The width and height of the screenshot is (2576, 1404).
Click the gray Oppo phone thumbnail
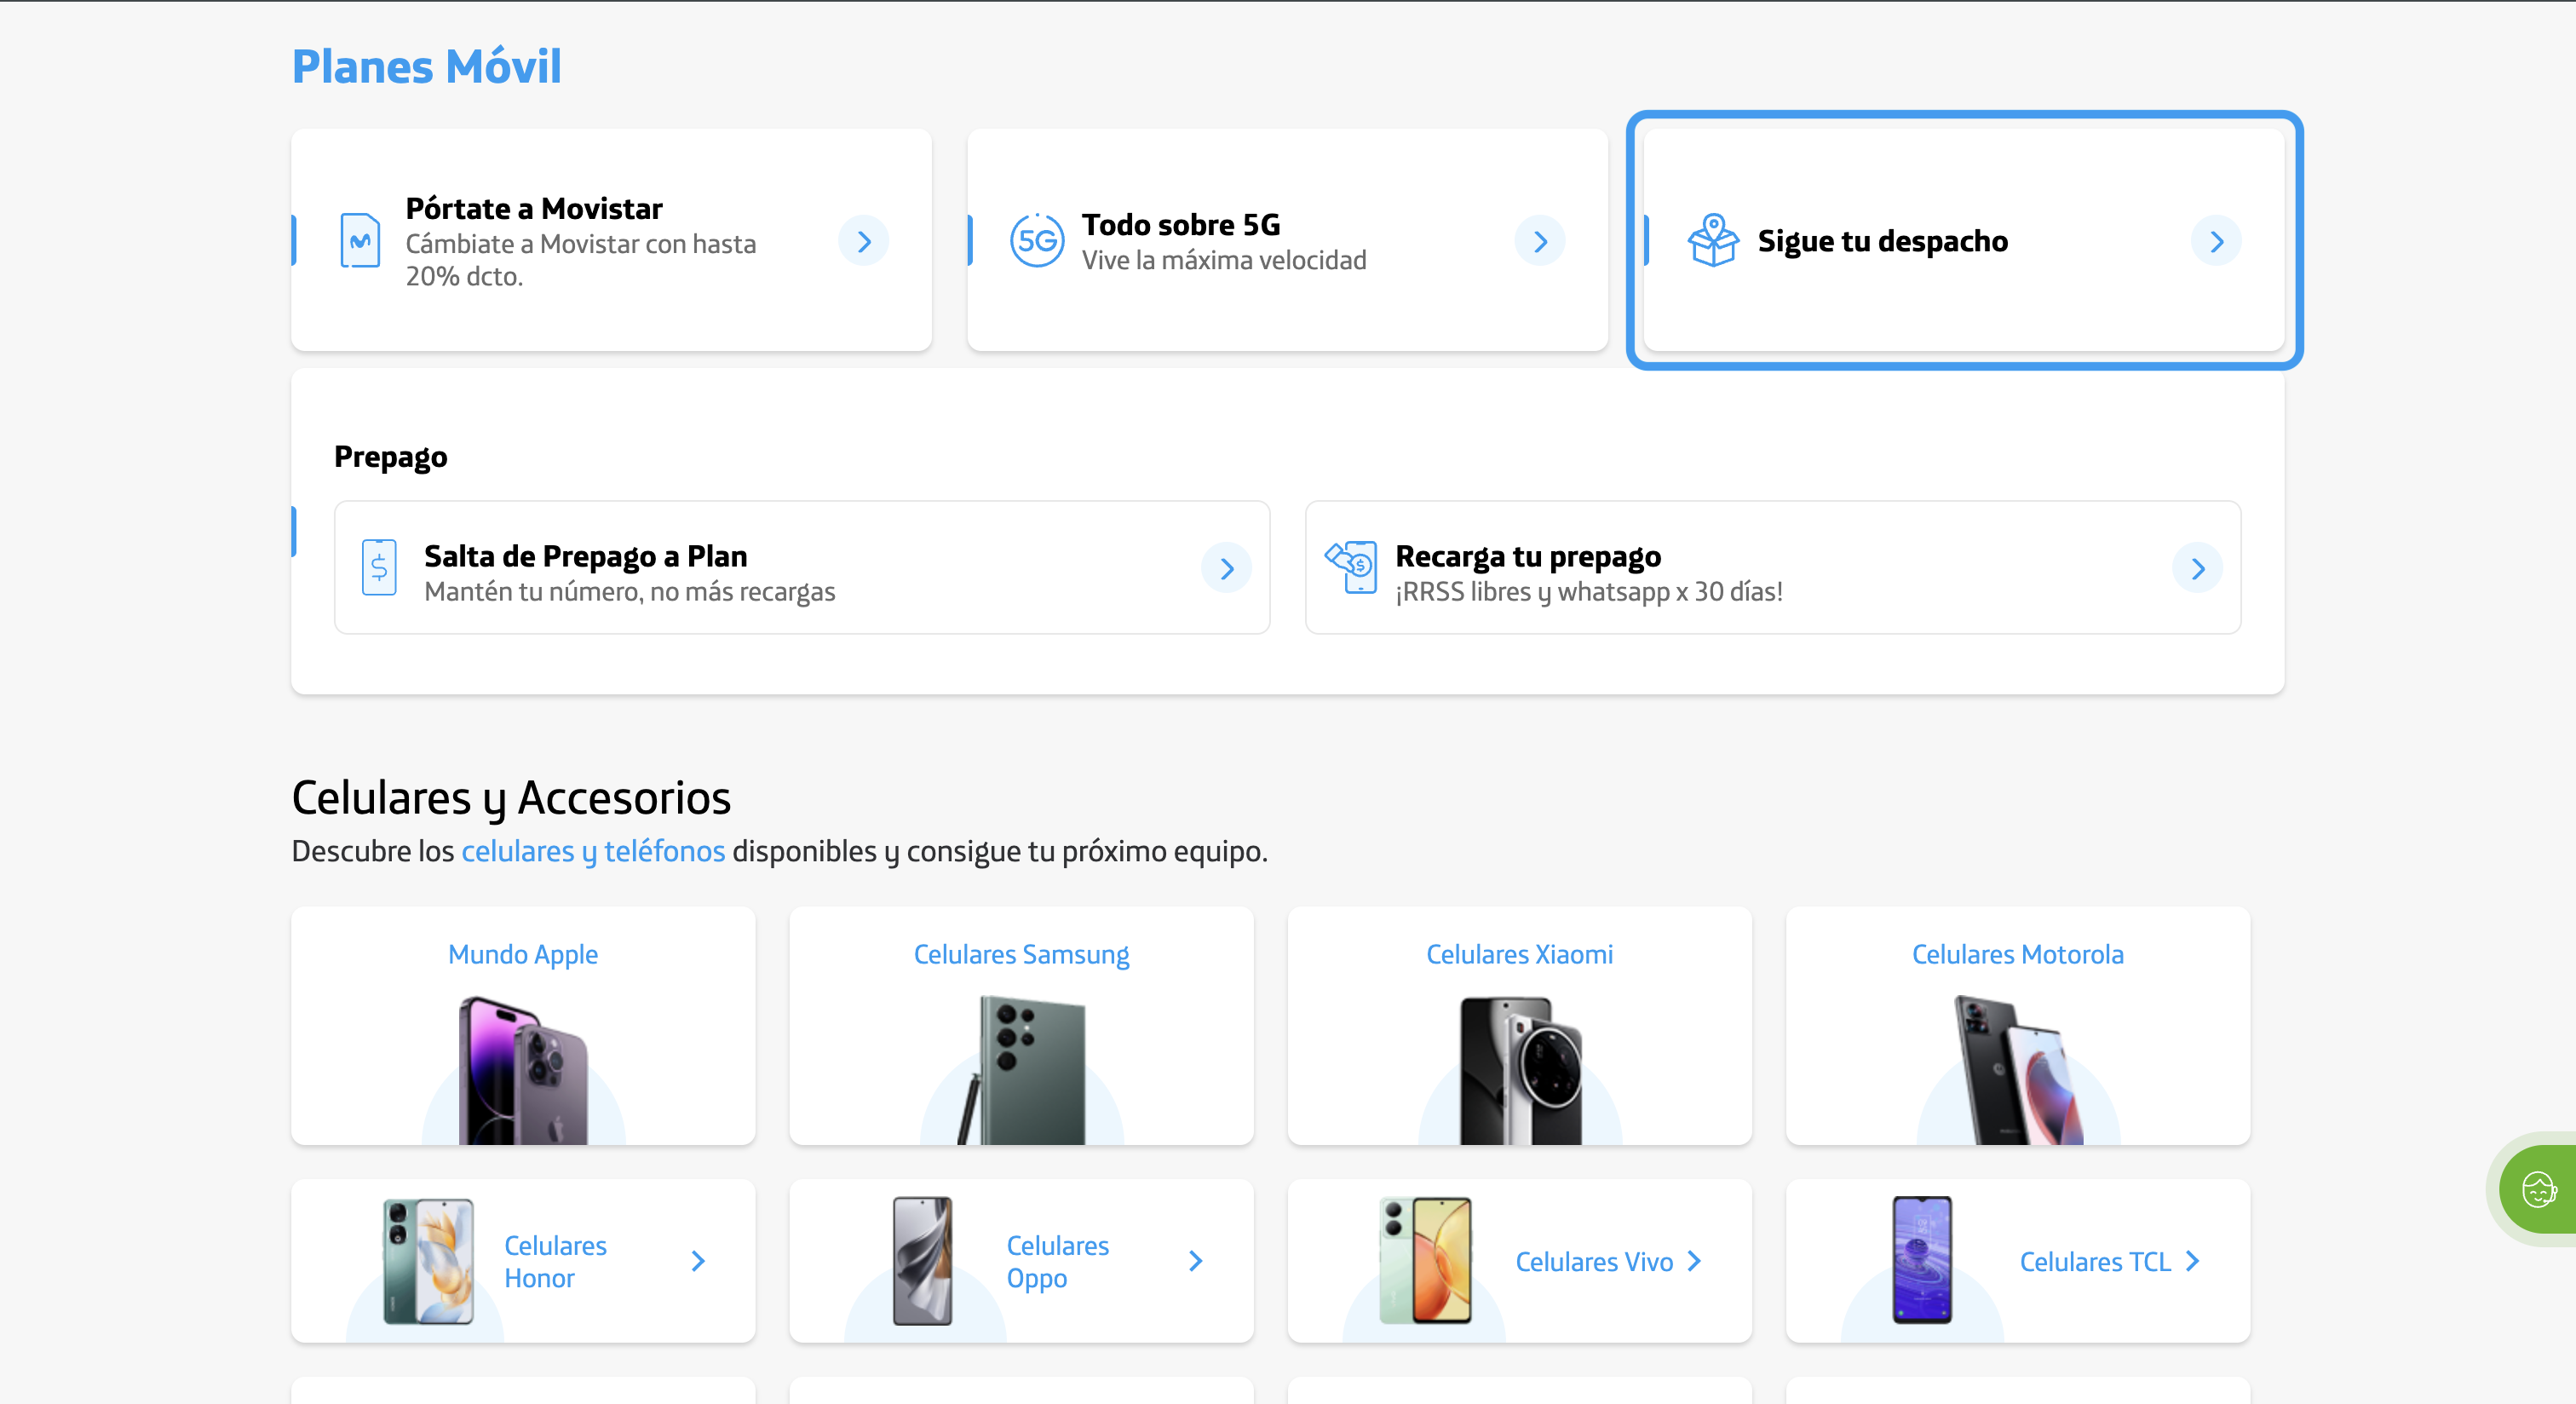922,1261
